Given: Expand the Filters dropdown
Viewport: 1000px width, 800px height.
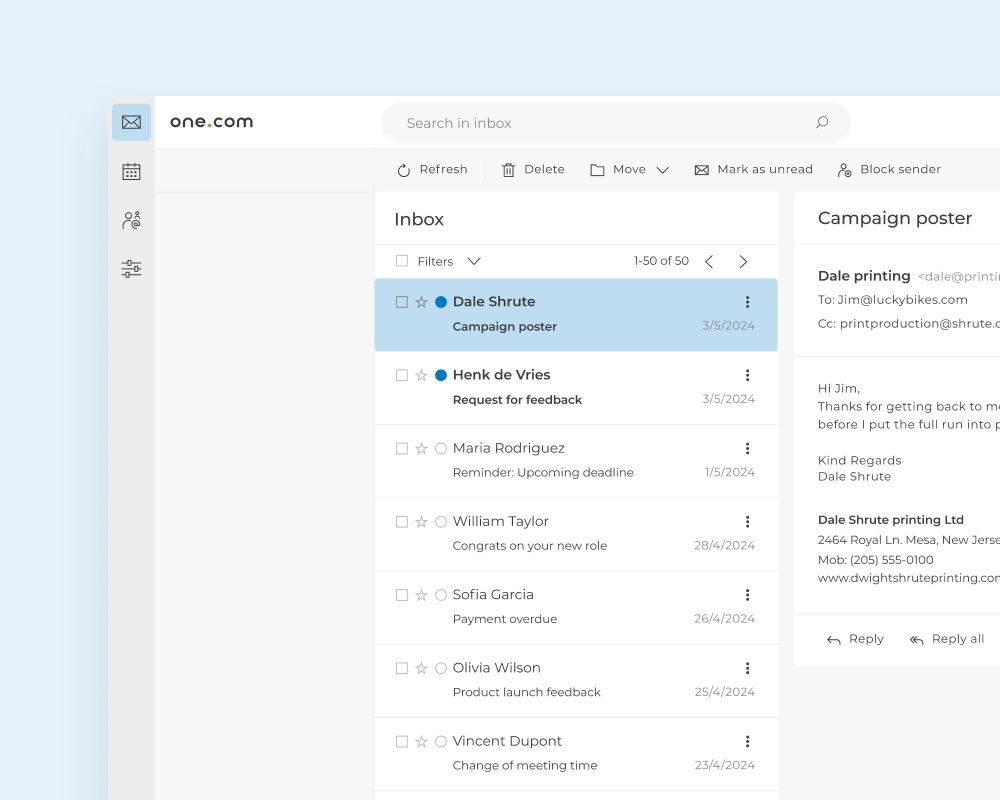Looking at the screenshot, I should point(450,261).
